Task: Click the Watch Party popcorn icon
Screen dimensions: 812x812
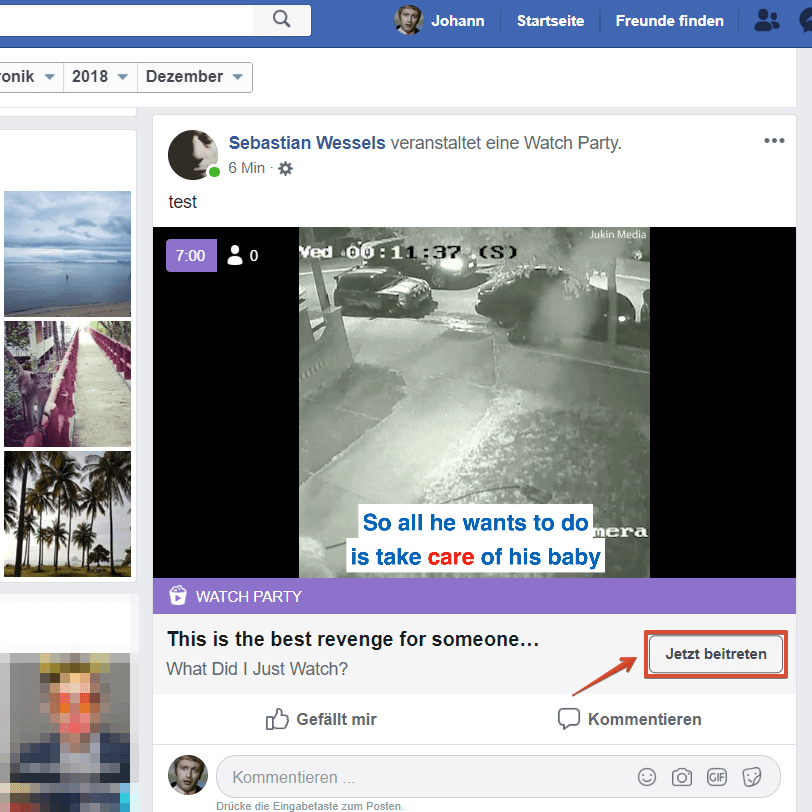Action: point(177,596)
